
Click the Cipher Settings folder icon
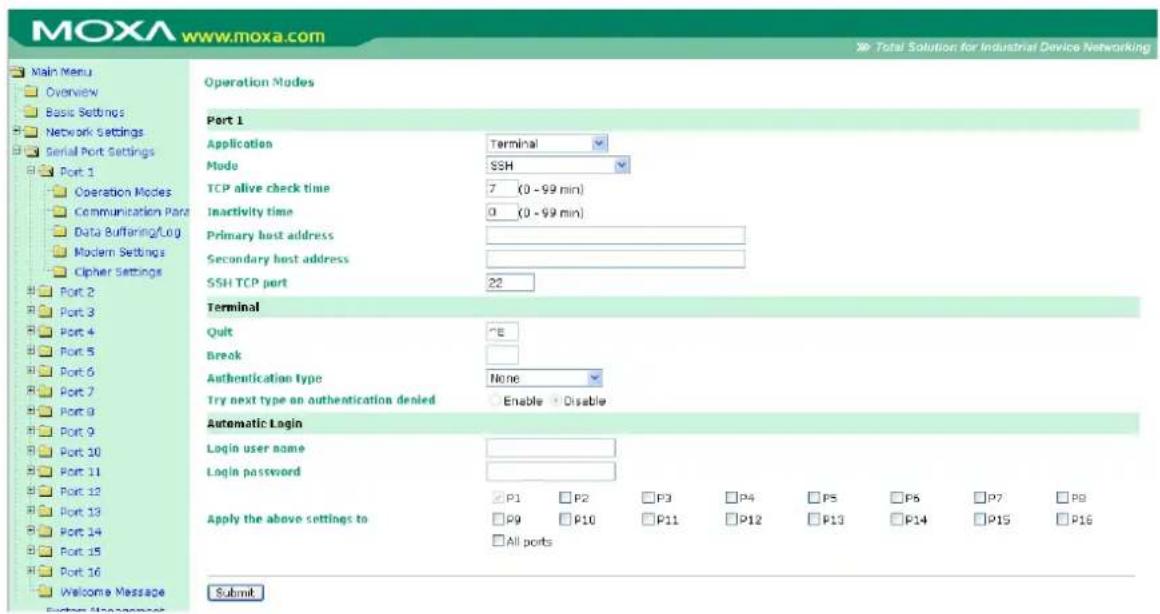tap(60, 271)
